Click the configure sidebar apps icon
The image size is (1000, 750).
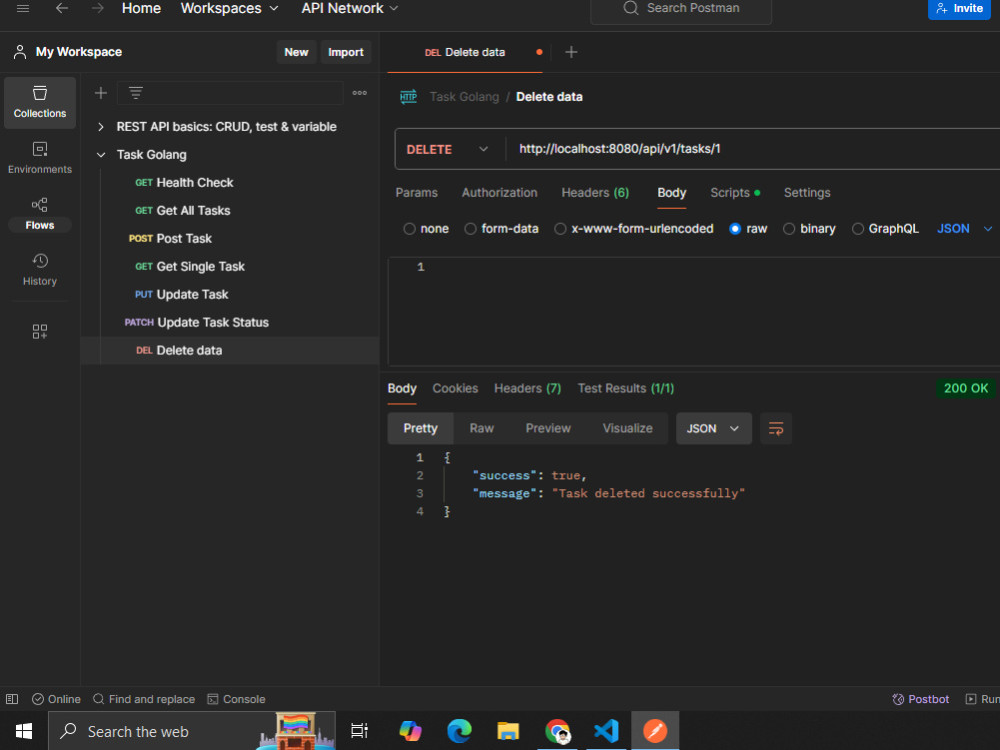coord(40,332)
